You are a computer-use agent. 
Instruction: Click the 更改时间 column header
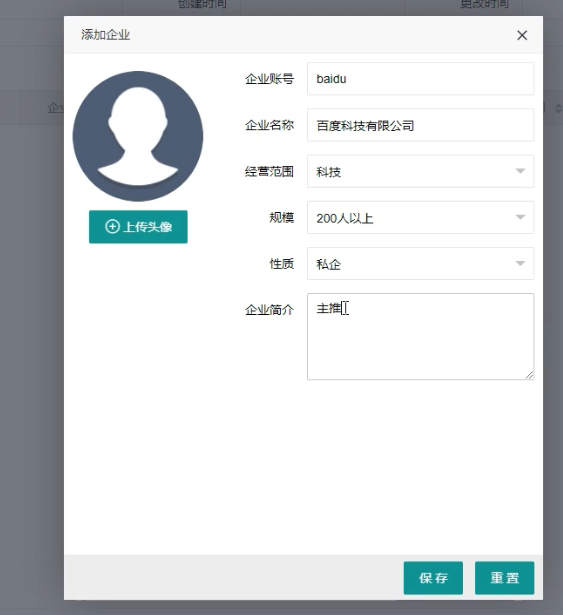coord(484,4)
